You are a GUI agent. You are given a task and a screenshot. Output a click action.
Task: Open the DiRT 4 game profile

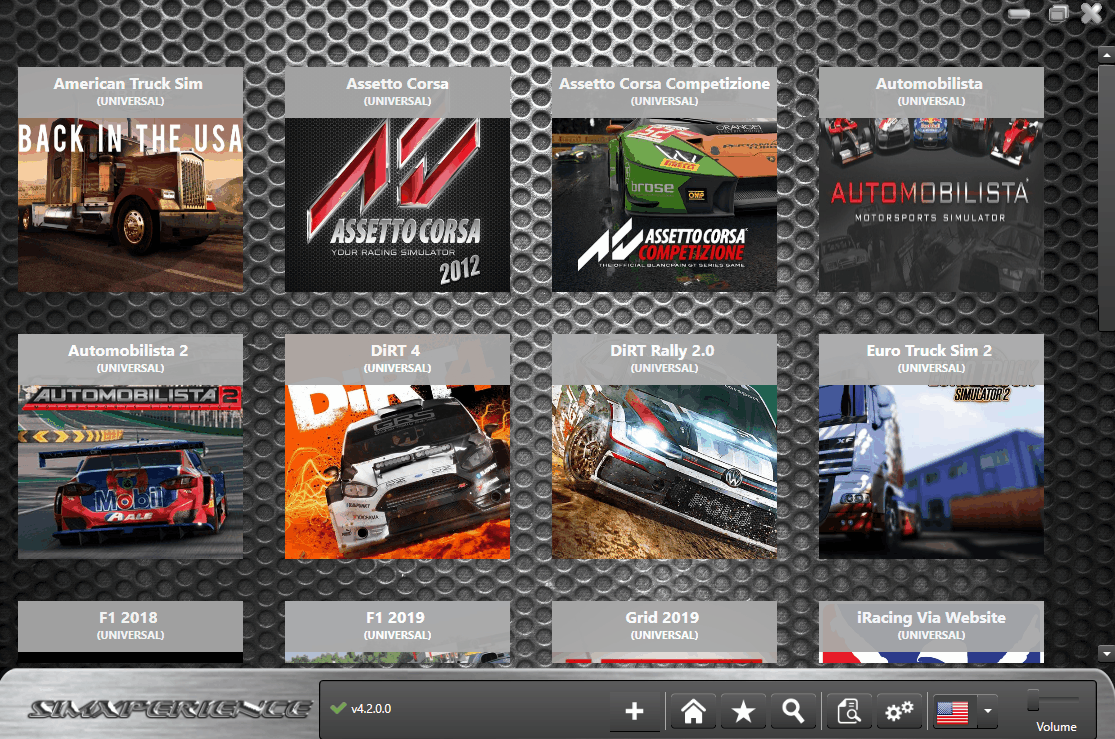[397, 447]
